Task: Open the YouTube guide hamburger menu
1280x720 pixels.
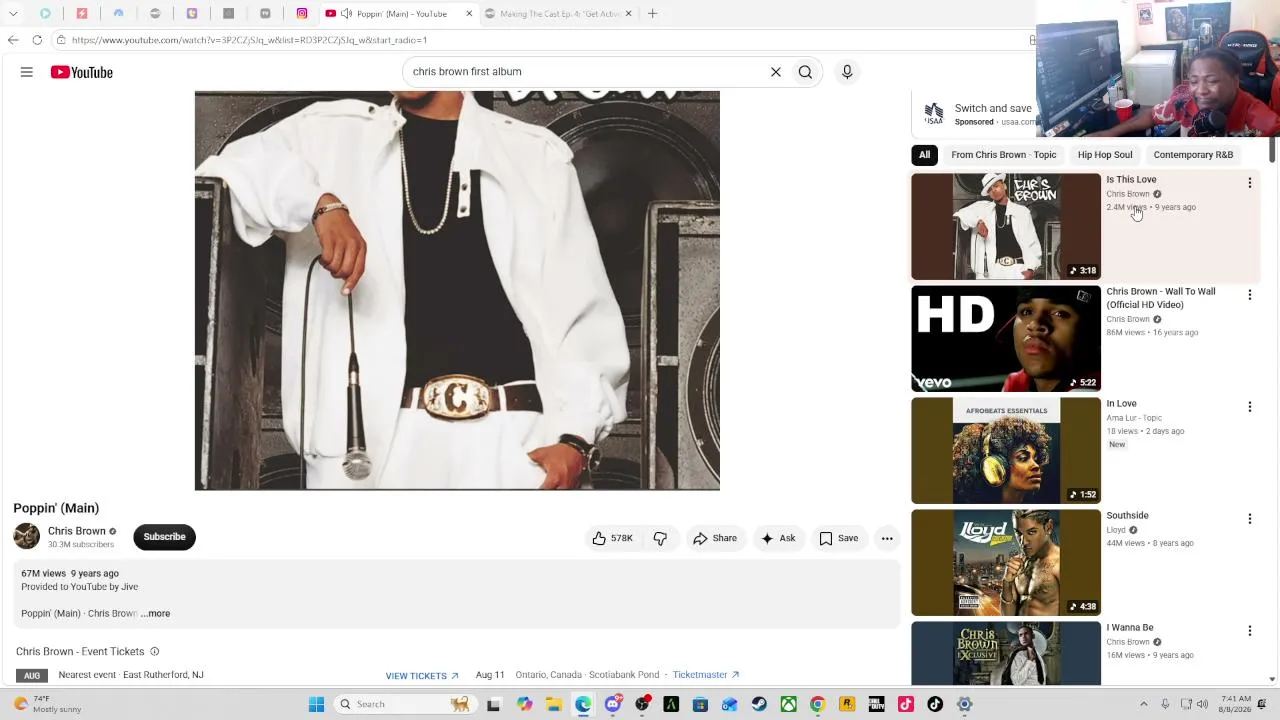Action: click(x=27, y=72)
